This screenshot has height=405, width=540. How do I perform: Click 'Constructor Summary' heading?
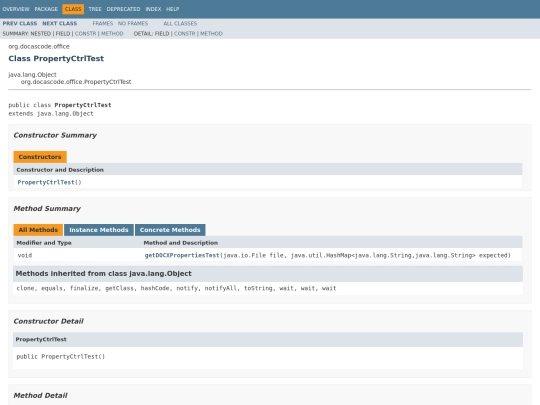tap(55, 135)
